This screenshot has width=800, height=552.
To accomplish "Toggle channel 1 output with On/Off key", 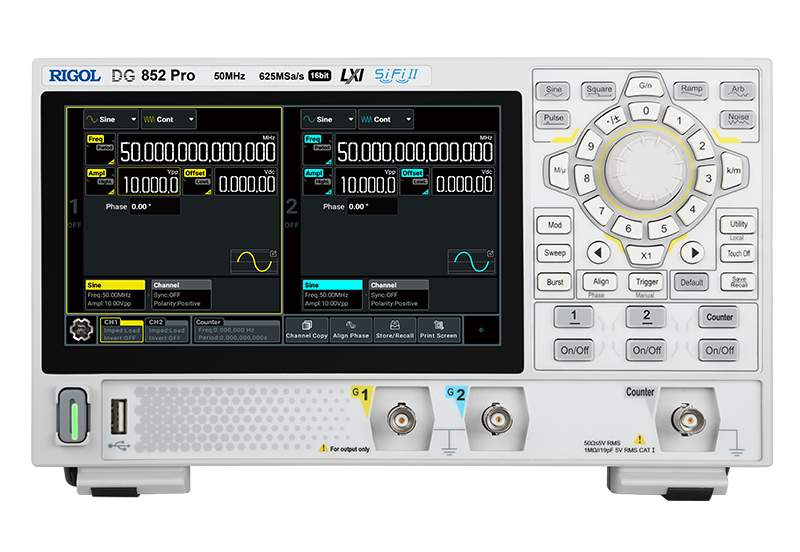I will 574,350.
